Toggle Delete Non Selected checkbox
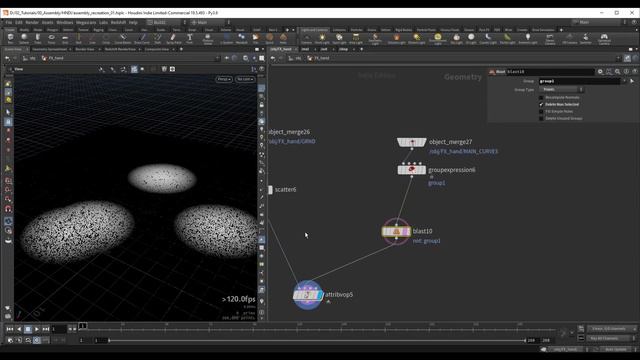The image size is (640, 360). pos(541,104)
